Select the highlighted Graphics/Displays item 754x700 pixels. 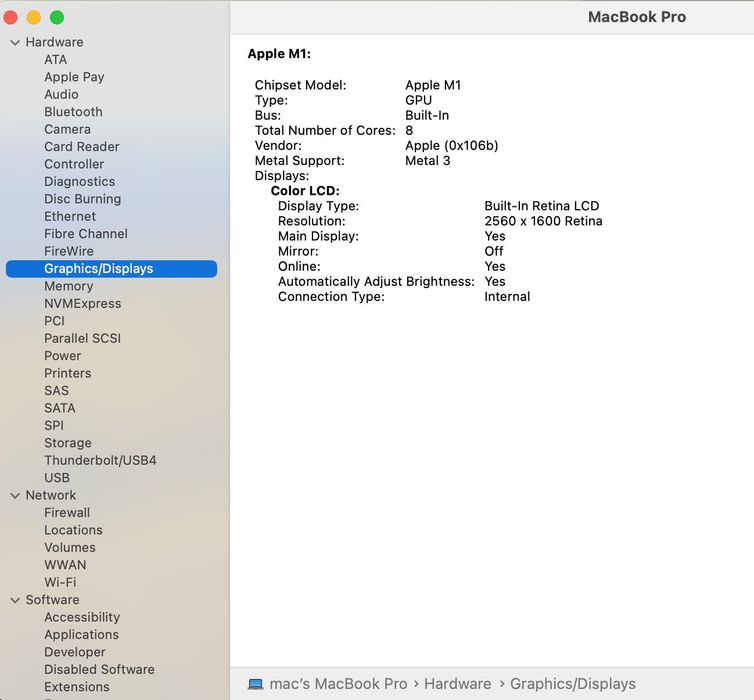[111, 269]
